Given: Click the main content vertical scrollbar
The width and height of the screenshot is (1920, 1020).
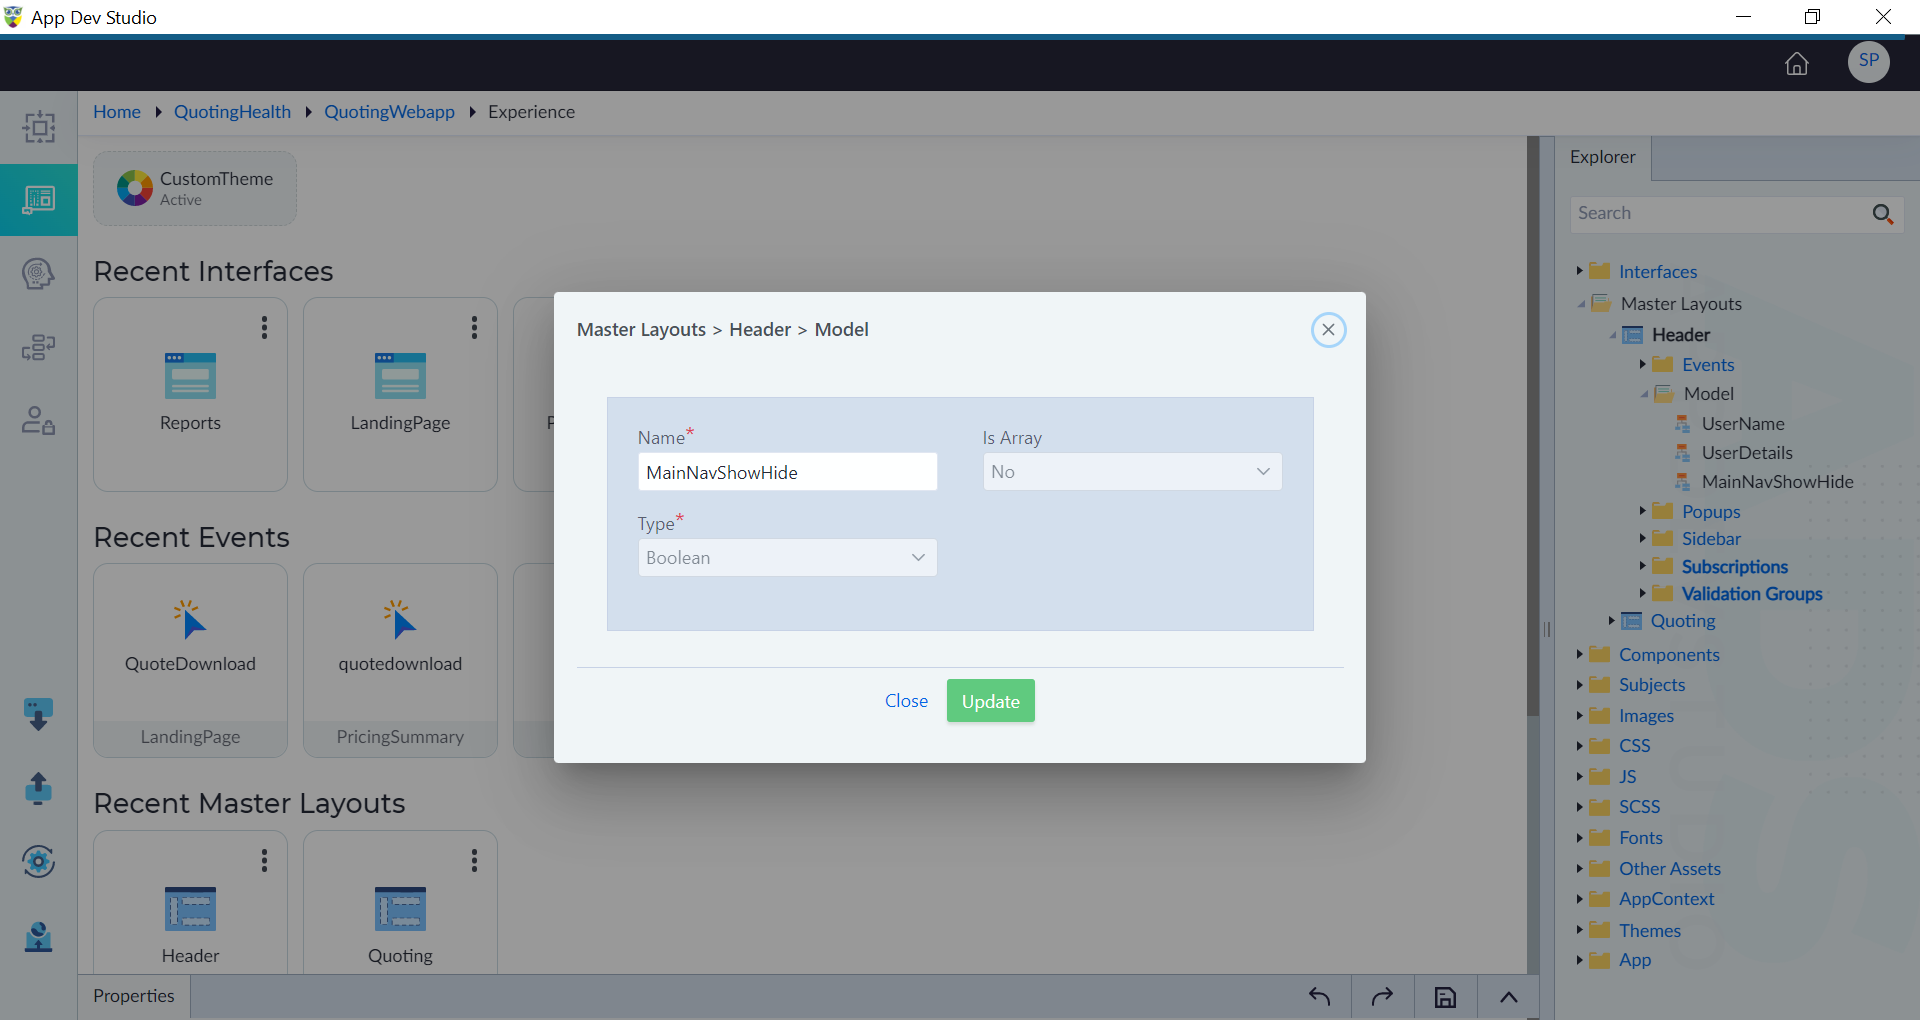Looking at the screenshot, I should click(x=1533, y=426).
